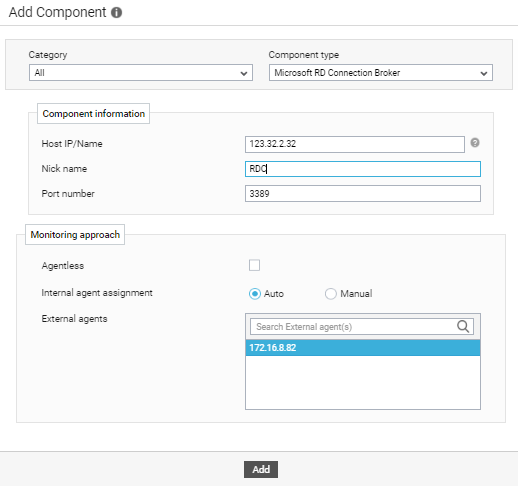Open the Microsoft RD Connection Broker dropdown
Viewport: 518px width, 486px height.
click(x=381, y=73)
